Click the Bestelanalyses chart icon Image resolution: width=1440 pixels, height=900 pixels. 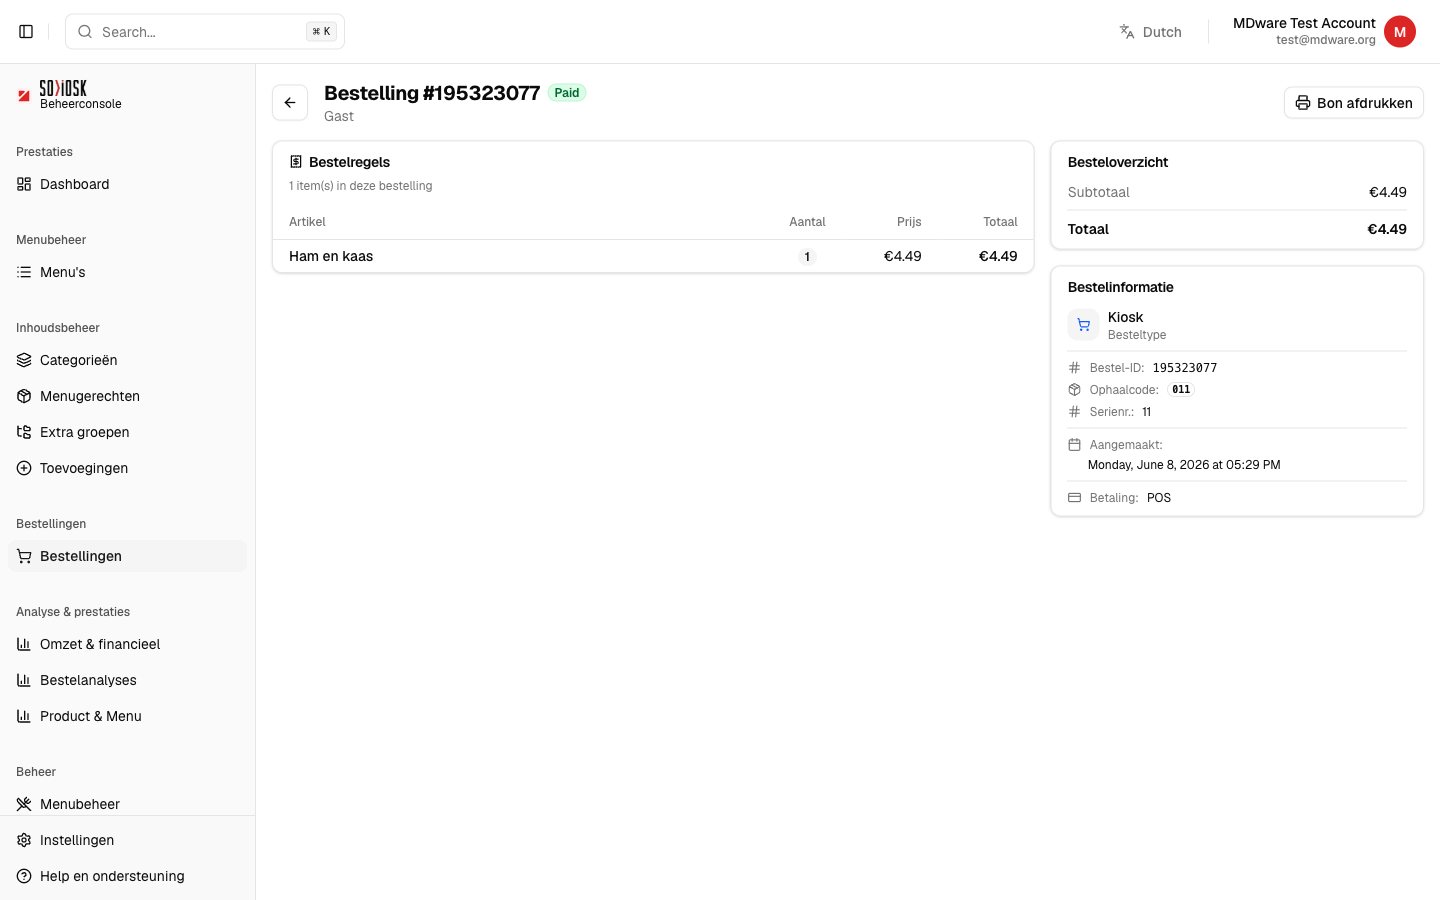point(24,680)
